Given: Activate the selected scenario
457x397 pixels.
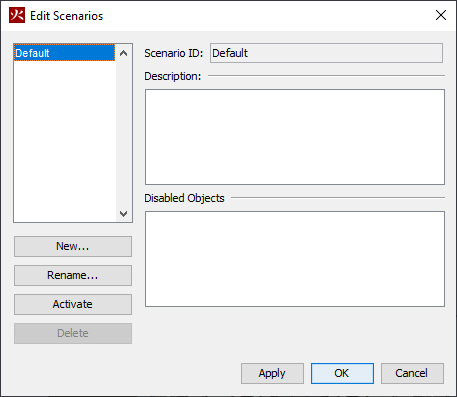Looking at the screenshot, I should click(73, 304).
